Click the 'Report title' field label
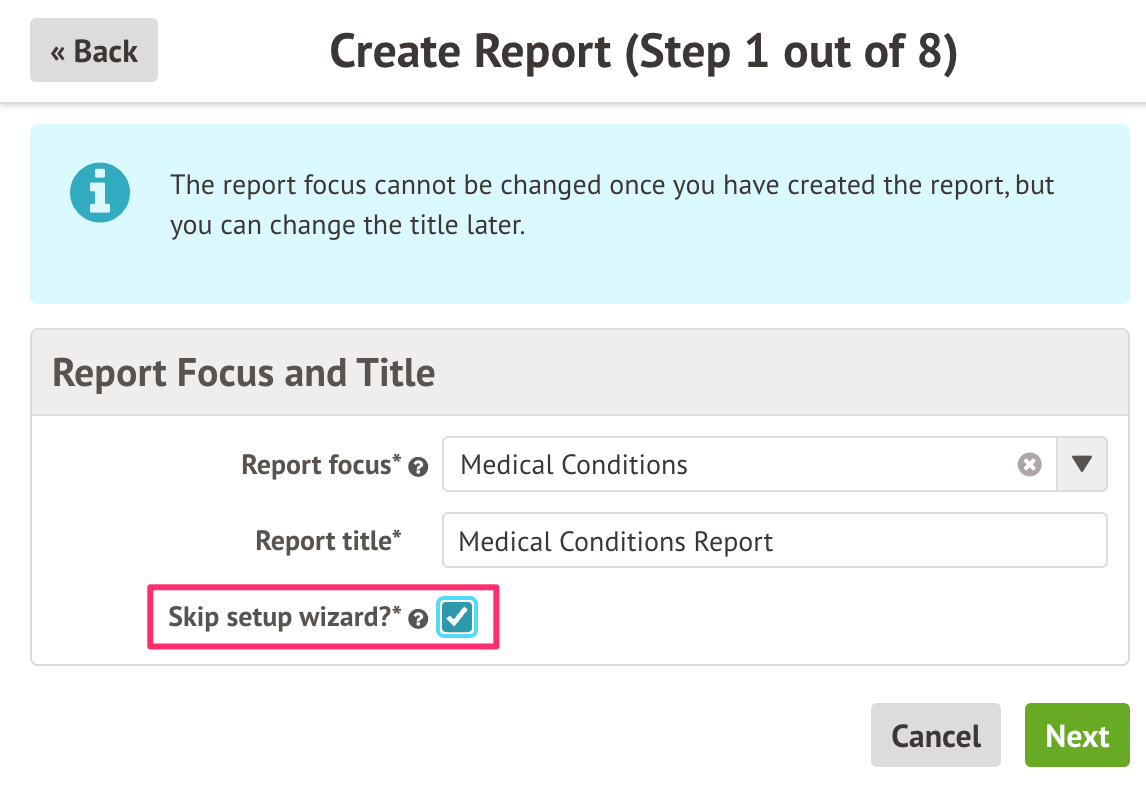The height and width of the screenshot is (790, 1146). point(323,541)
